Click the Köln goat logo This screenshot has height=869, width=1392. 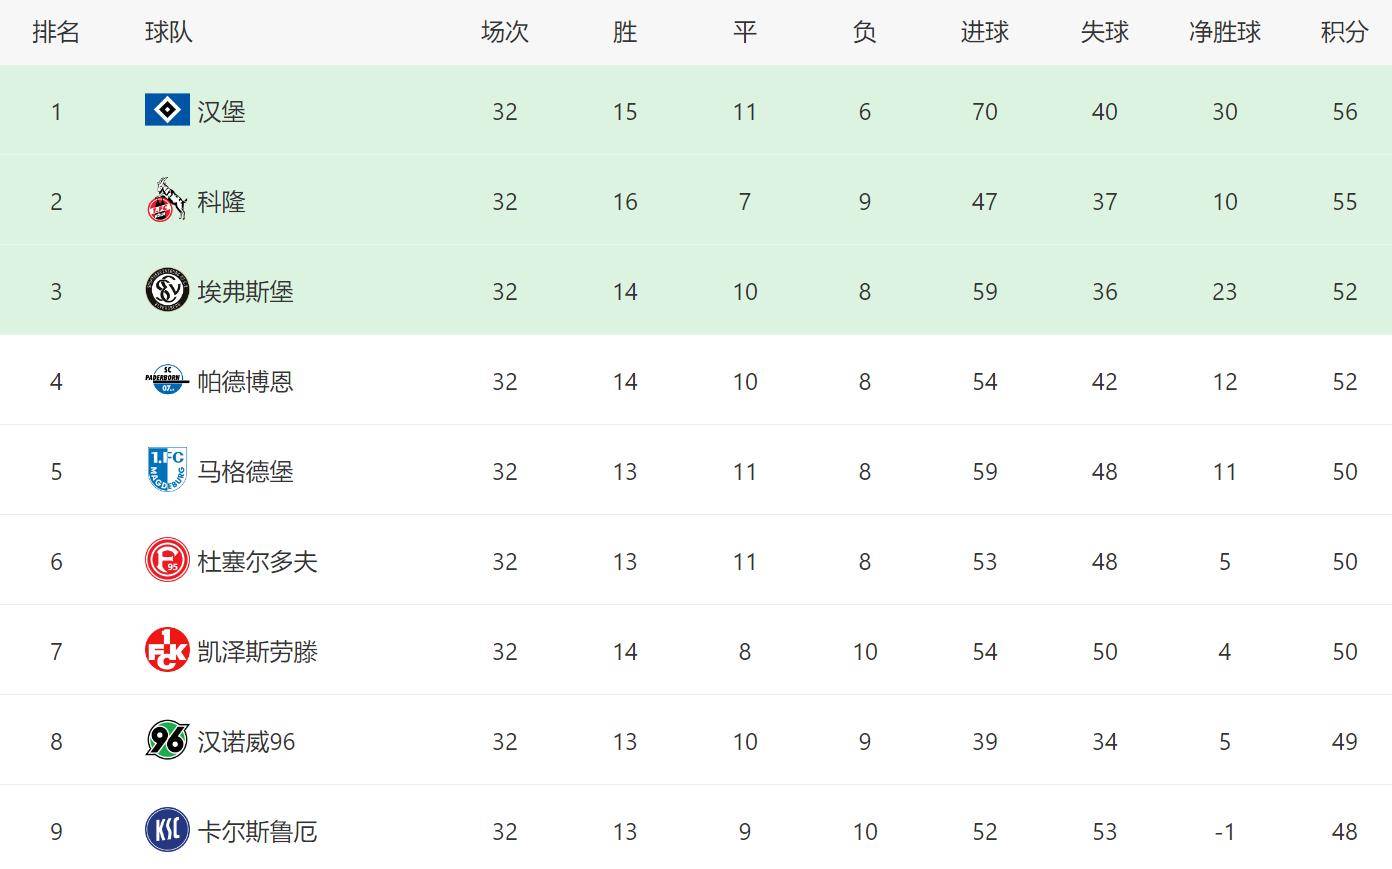point(167,200)
